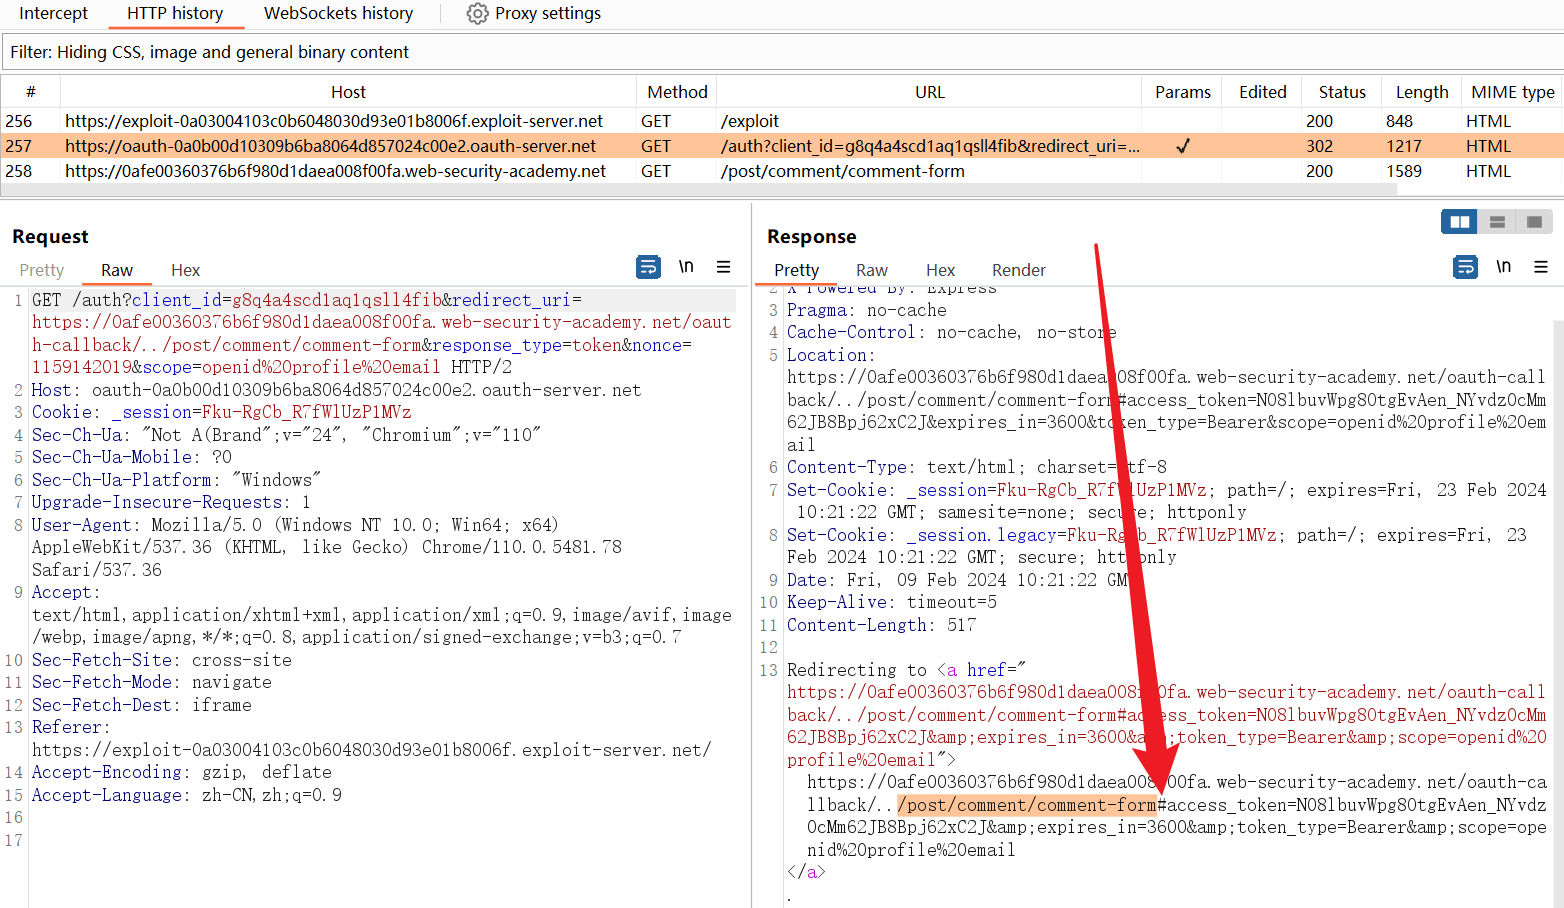This screenshot has height=908, width=1564.
Task: Sort history by the Edited column
Action: [1263, 92]
